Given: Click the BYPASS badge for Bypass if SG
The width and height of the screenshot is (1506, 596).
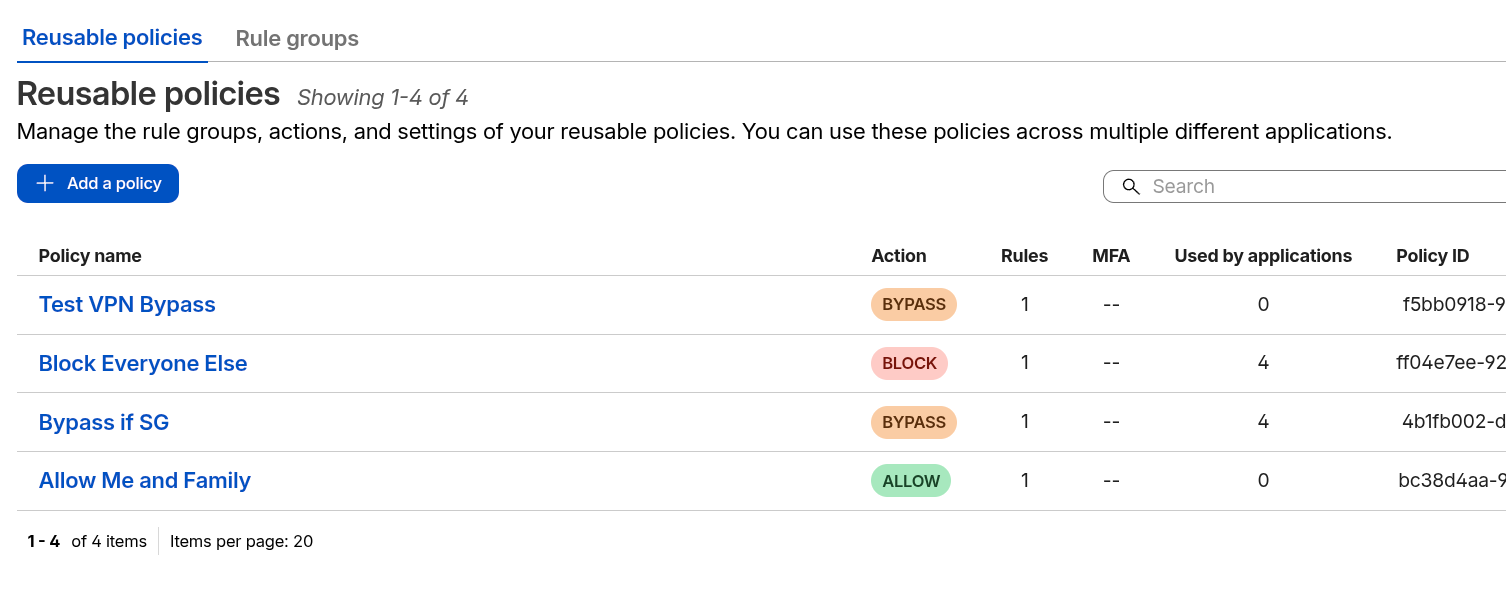Looking at the screenshot, I should (914, 423).
